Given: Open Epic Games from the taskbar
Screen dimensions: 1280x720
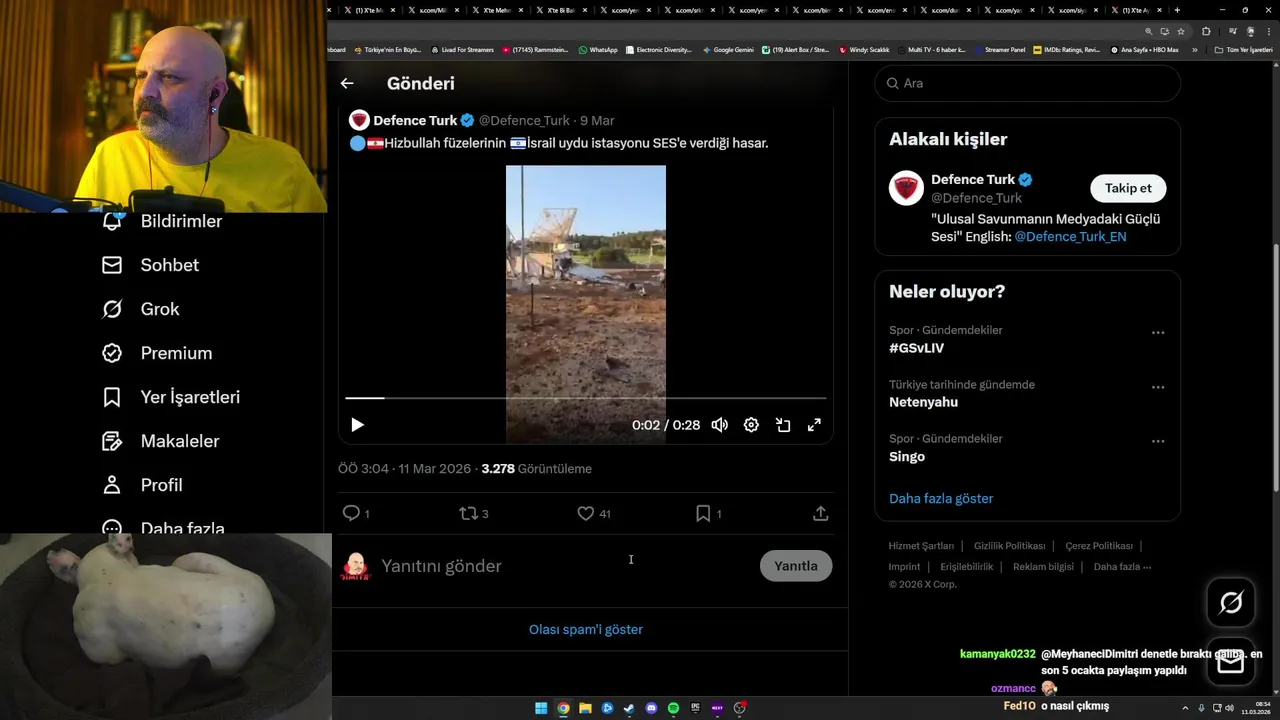Looking at the screenshot, I should click(x=695, y=708).
